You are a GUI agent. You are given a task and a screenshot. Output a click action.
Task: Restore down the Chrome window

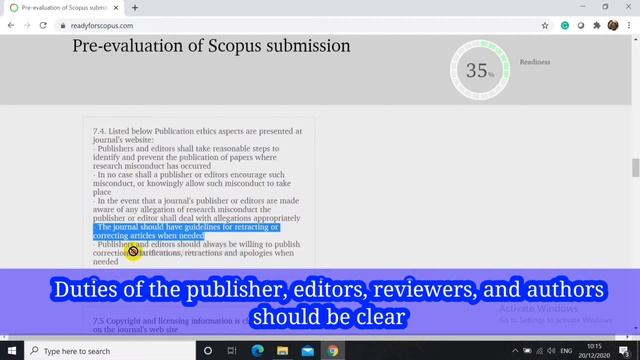coord(605,7)
